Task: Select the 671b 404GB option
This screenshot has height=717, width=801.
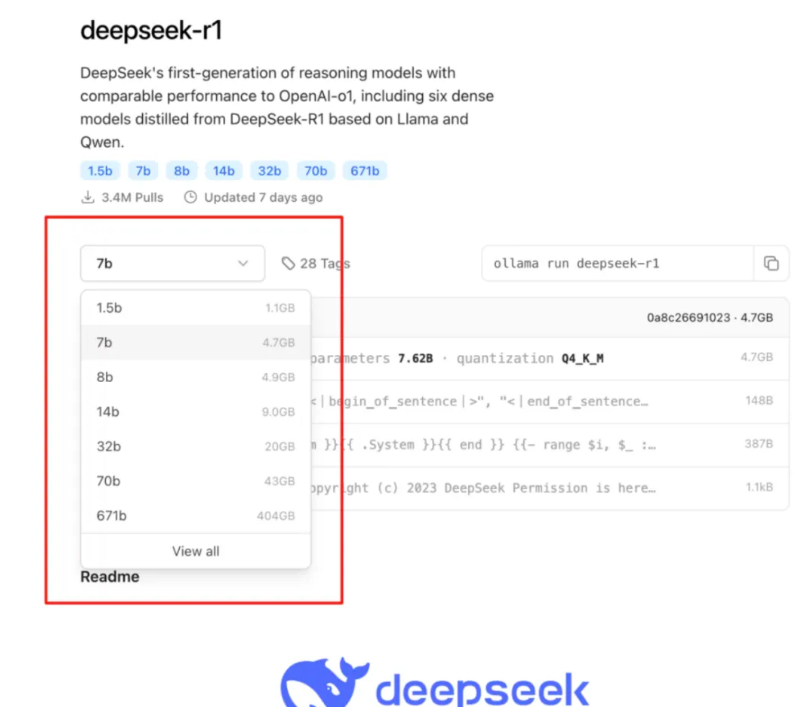Action: pos(196,516)
